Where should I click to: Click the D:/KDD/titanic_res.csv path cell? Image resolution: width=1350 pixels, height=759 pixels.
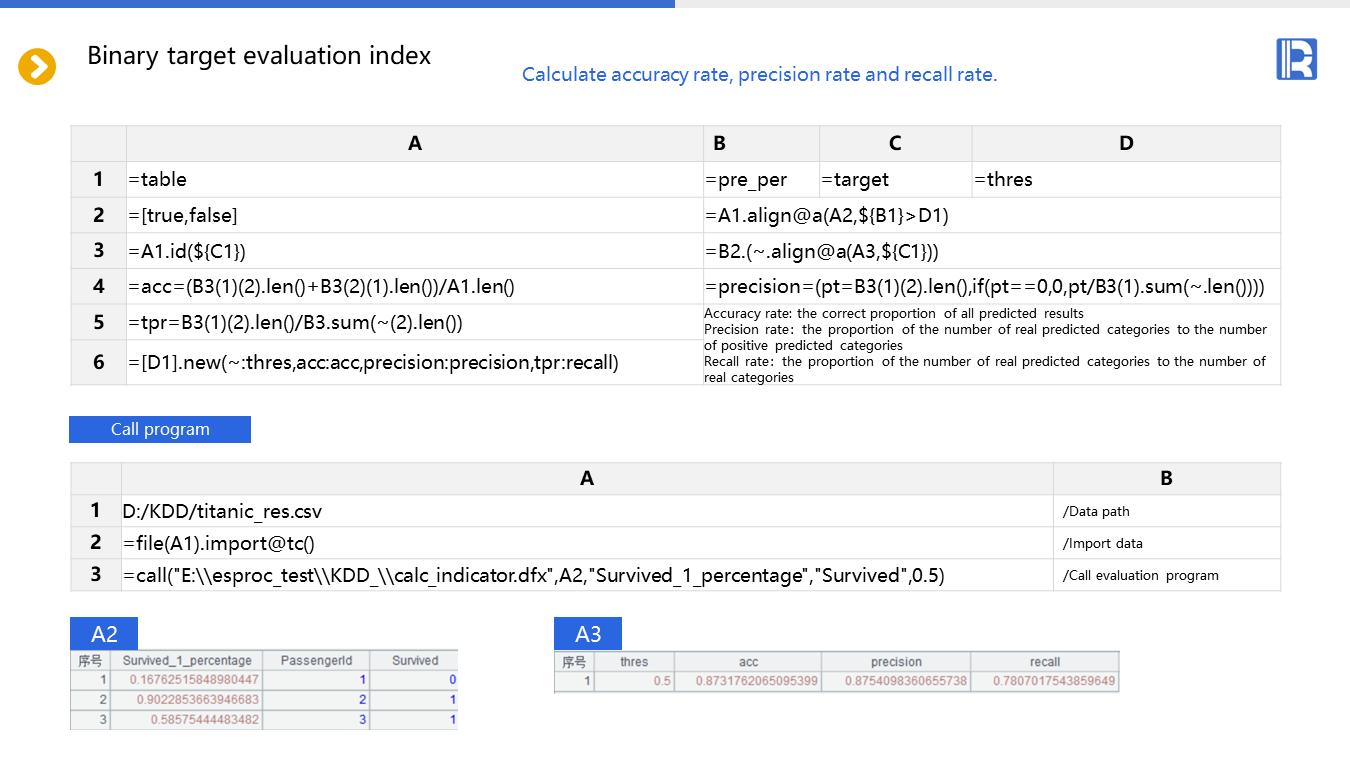tap(586, 511)
